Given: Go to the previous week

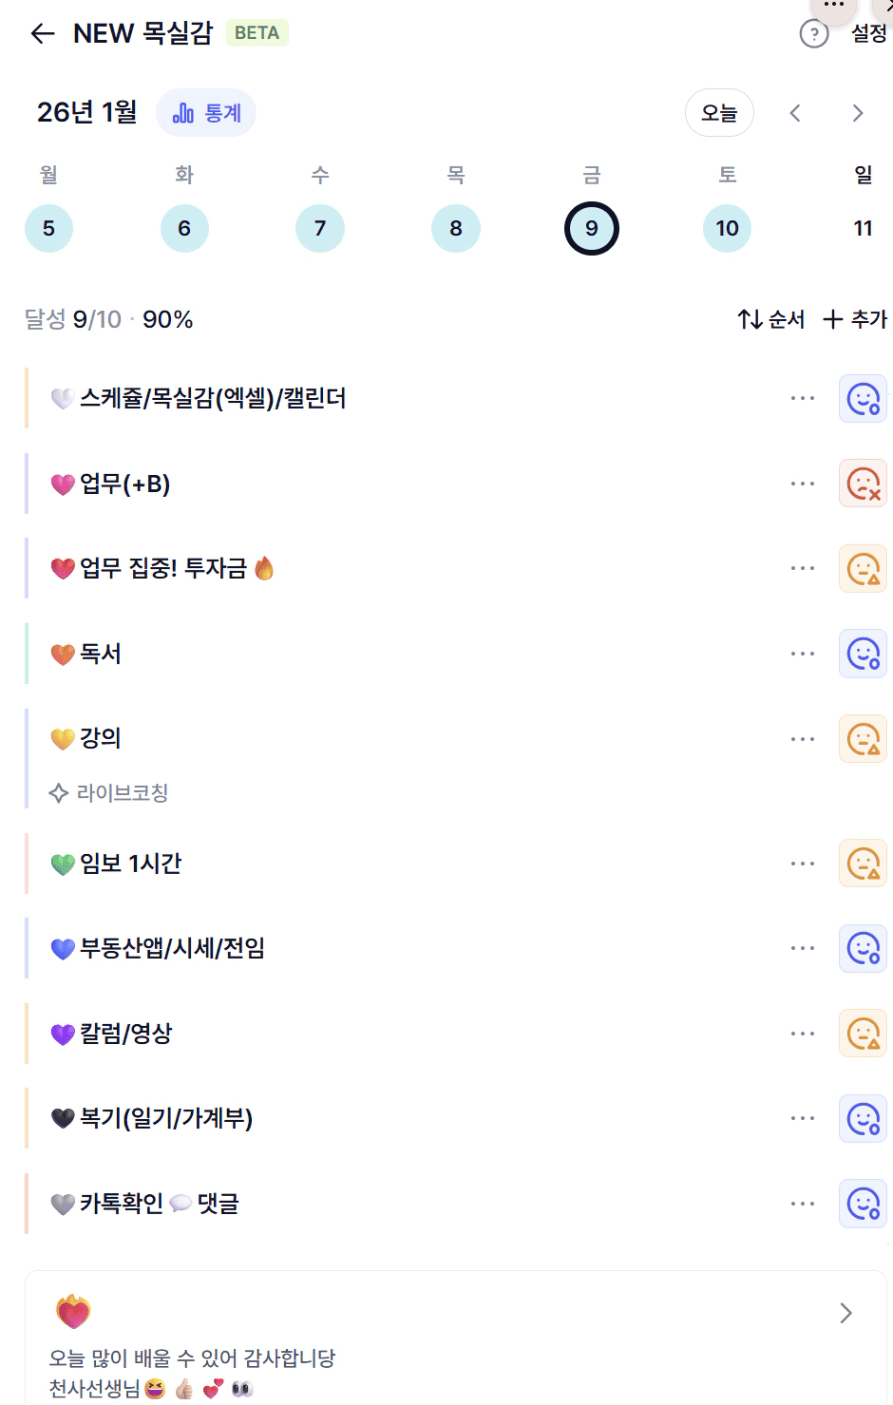Looking at the screenshot, I should [795, 113].
